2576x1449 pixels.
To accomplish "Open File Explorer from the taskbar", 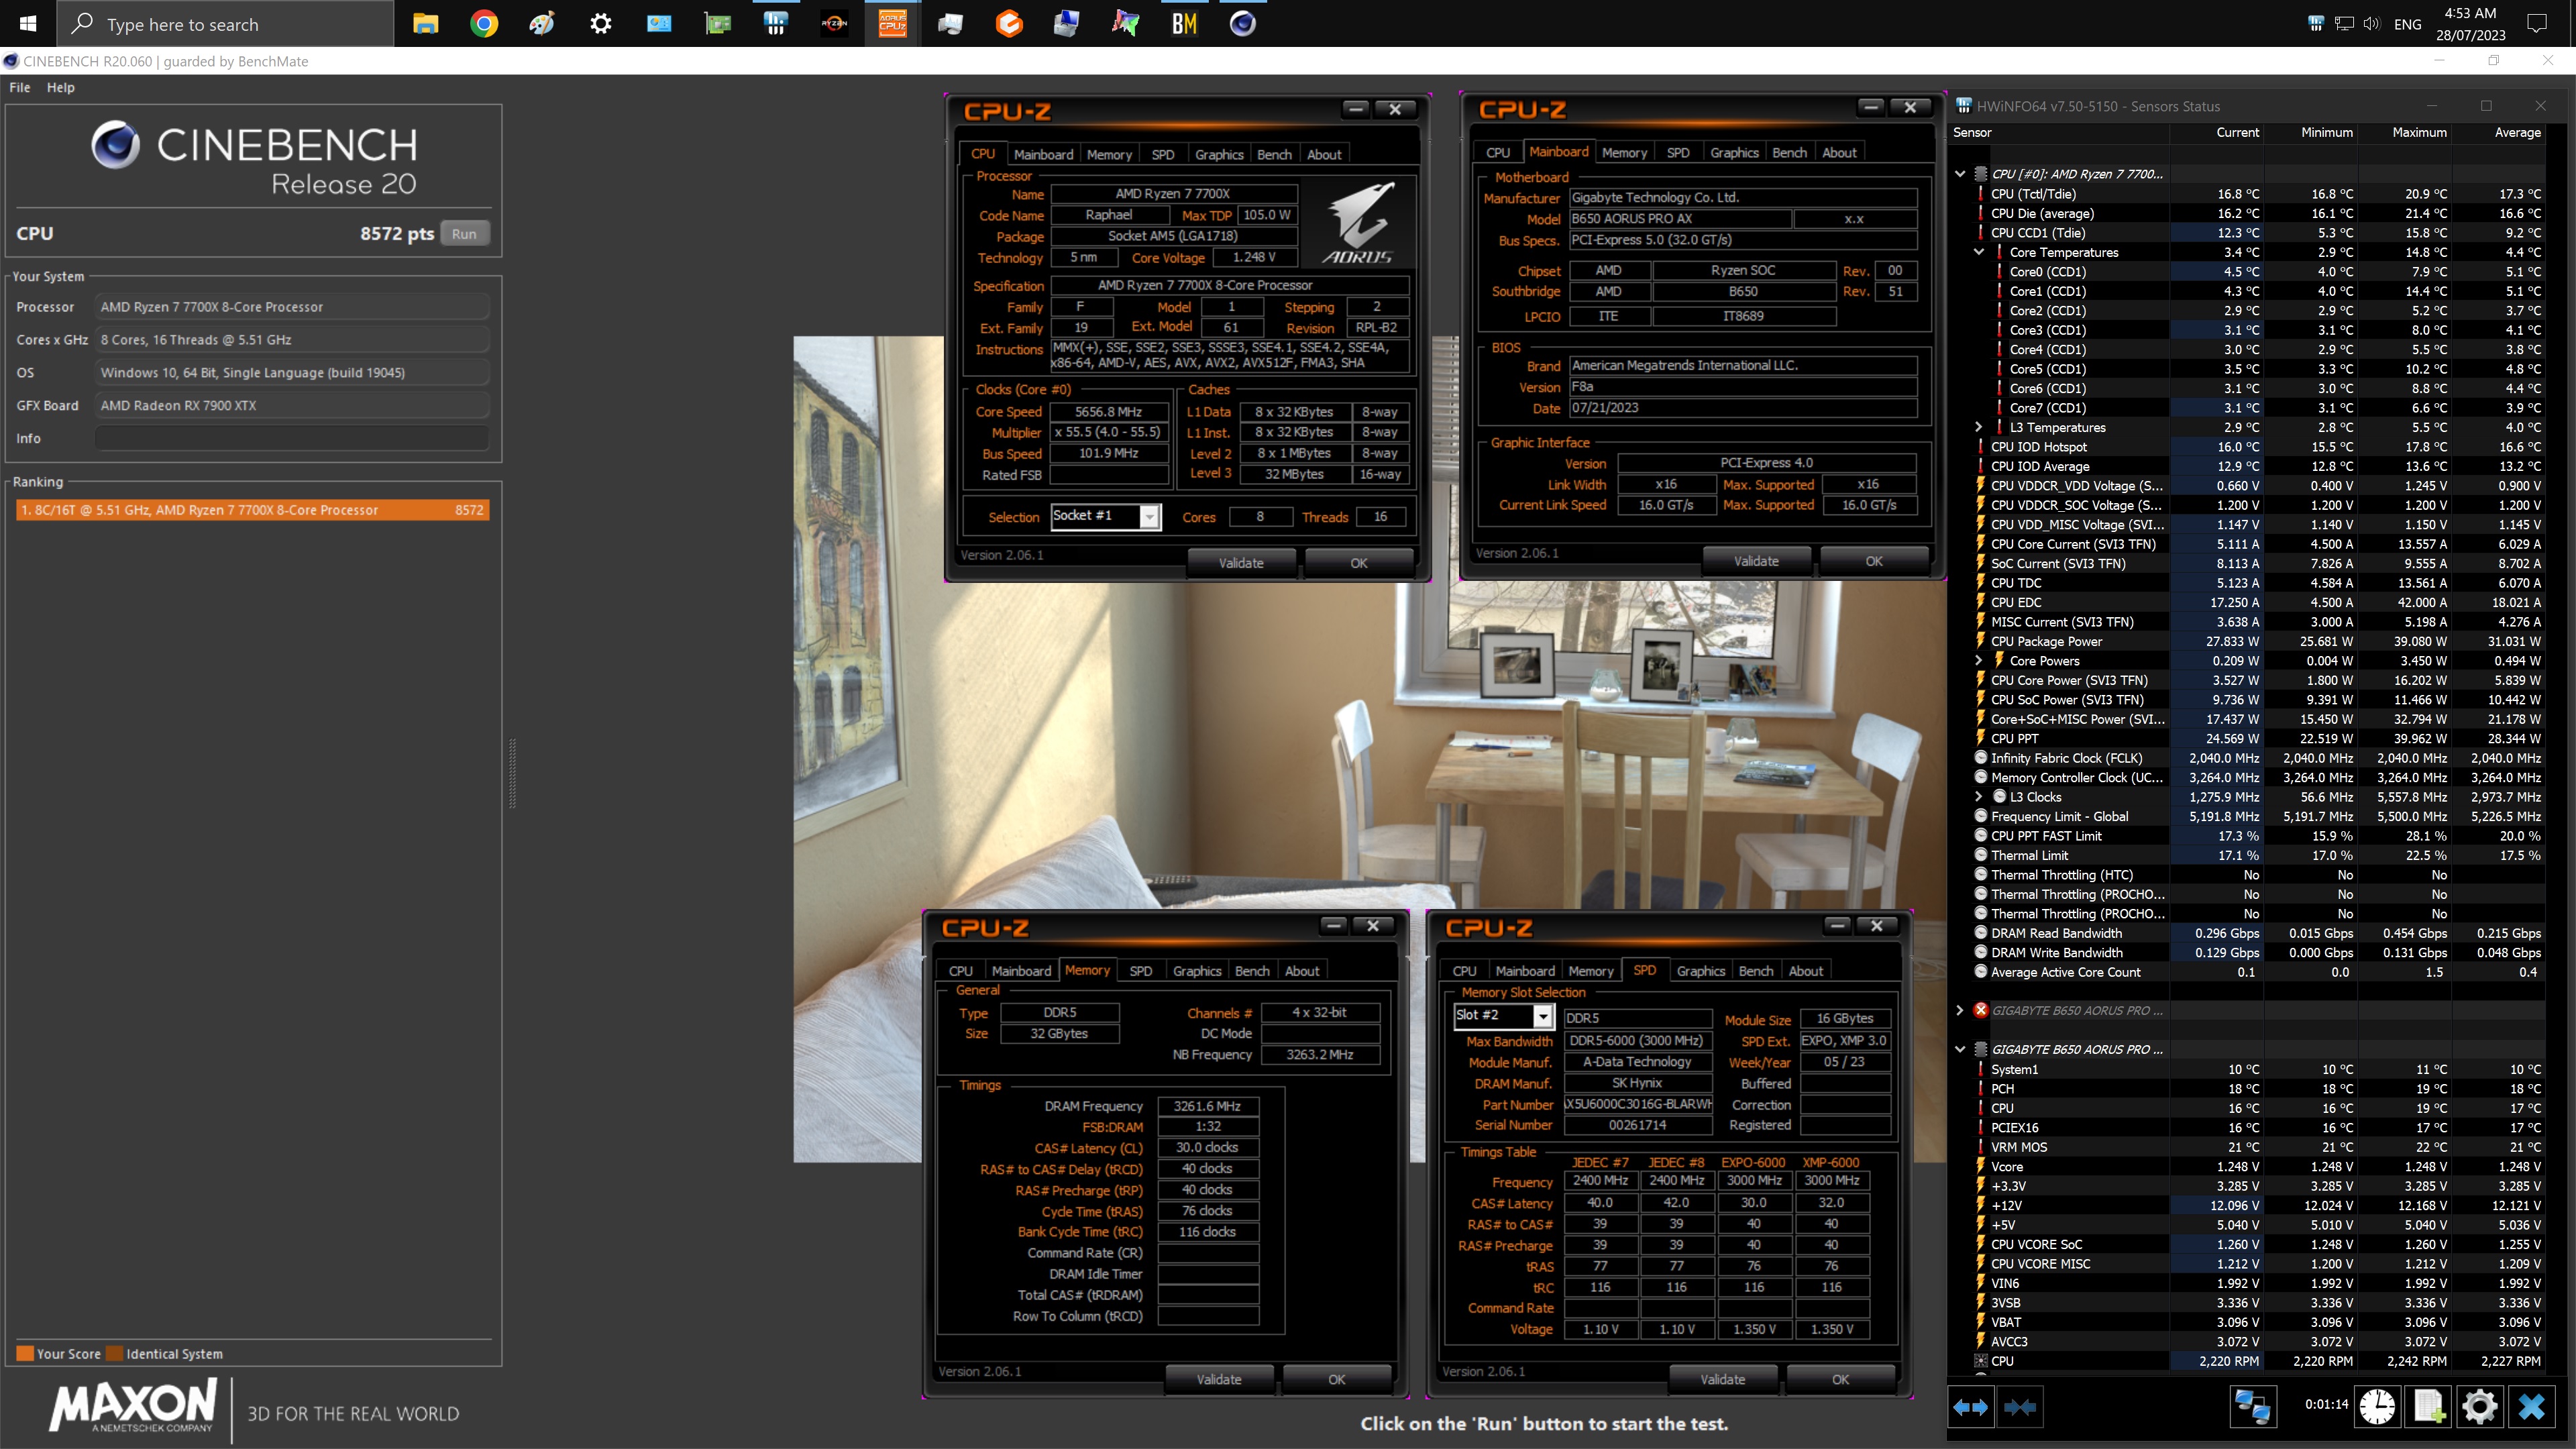I will [x=426, y=23].
